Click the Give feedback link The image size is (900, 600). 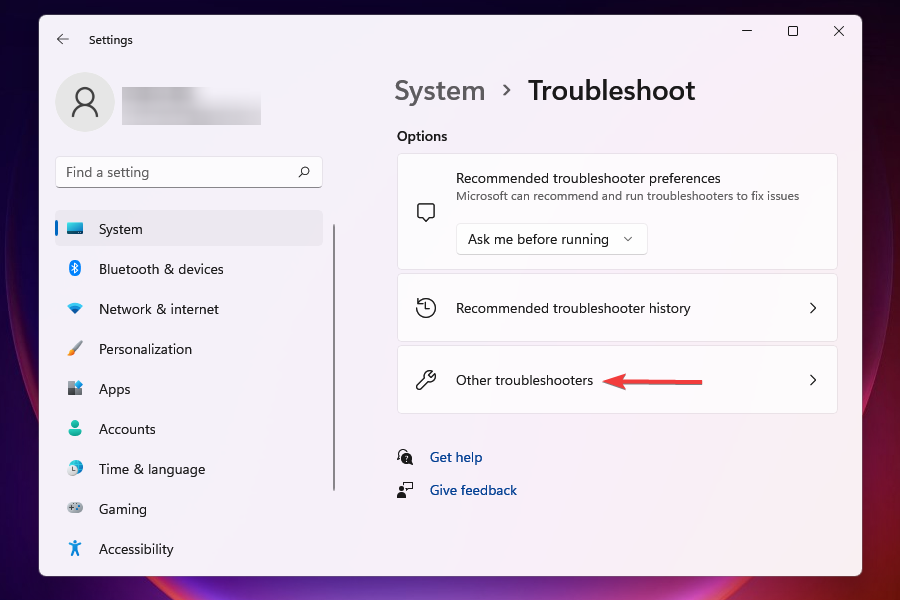[x=473, y=490]
